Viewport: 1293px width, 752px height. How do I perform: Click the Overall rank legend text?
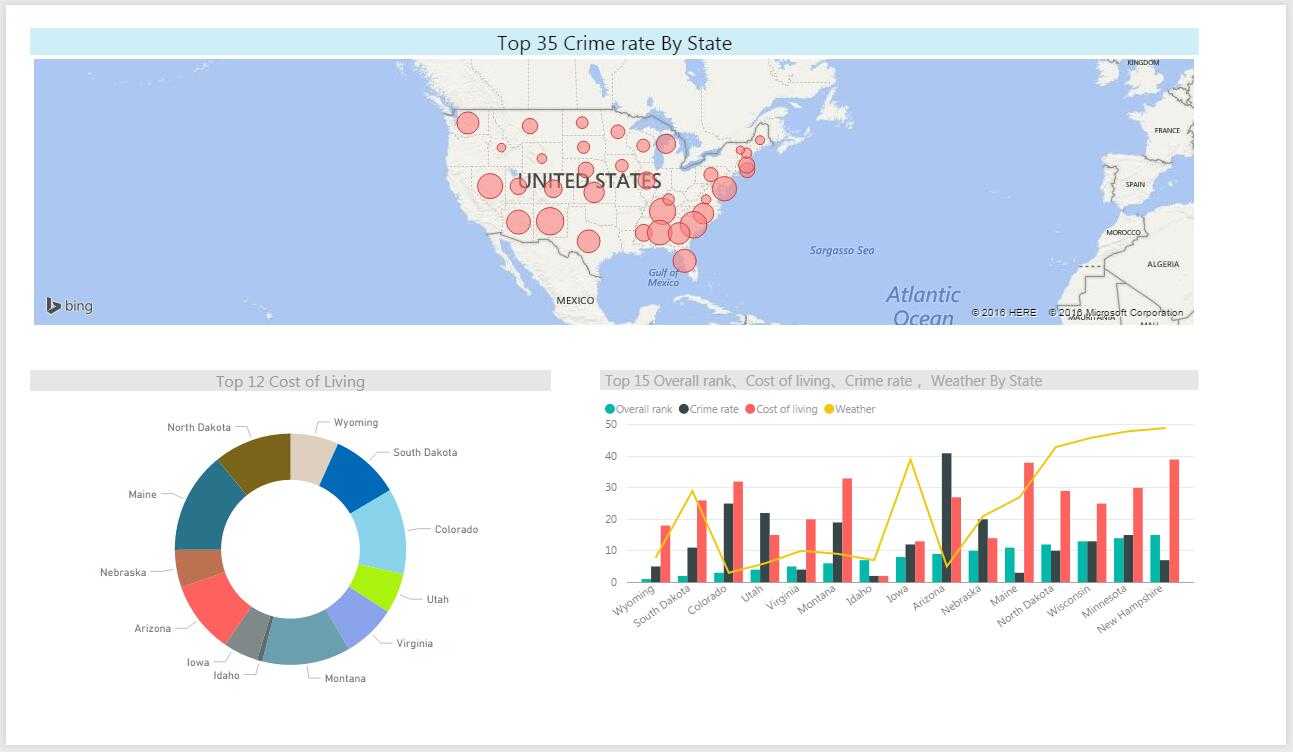pyautogui.click(x=644, y=409)
